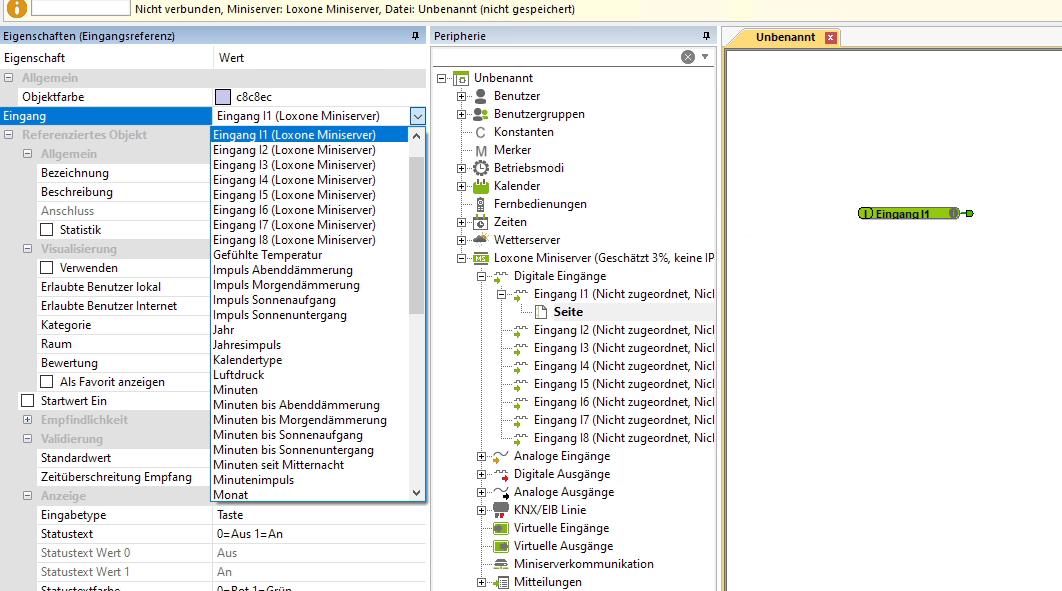Click the Wetterserver cloud icon
Viewport: 1062px width, 591px height.
pos(481,240)
